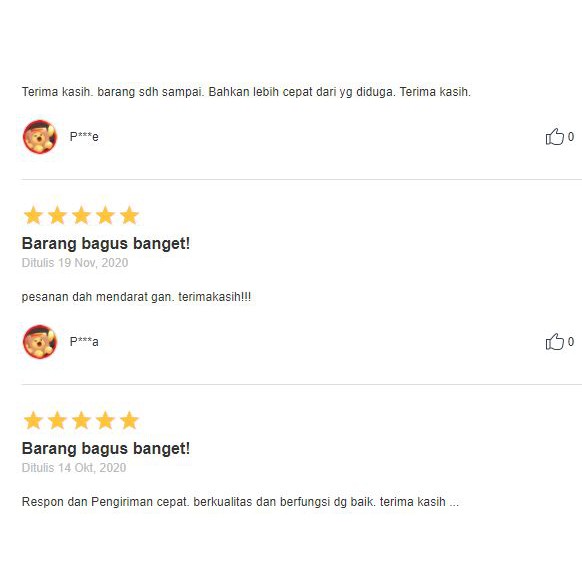Click the third star of the 19 Nov review

coord(81,215)
